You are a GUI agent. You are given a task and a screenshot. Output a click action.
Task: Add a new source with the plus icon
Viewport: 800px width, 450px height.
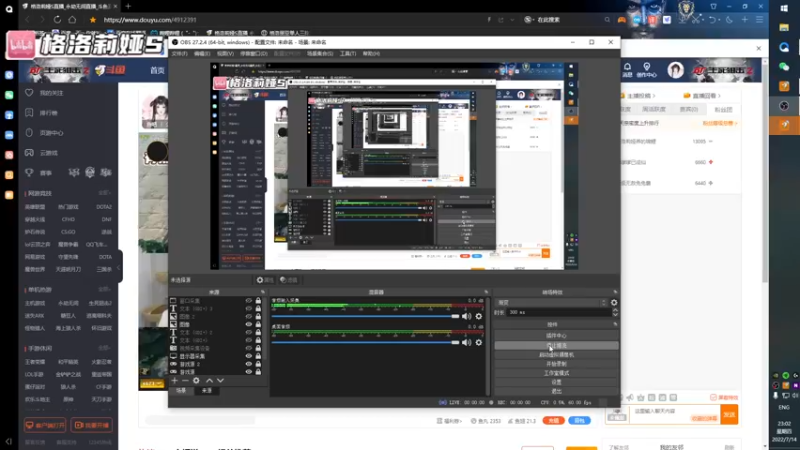(174, 381)
